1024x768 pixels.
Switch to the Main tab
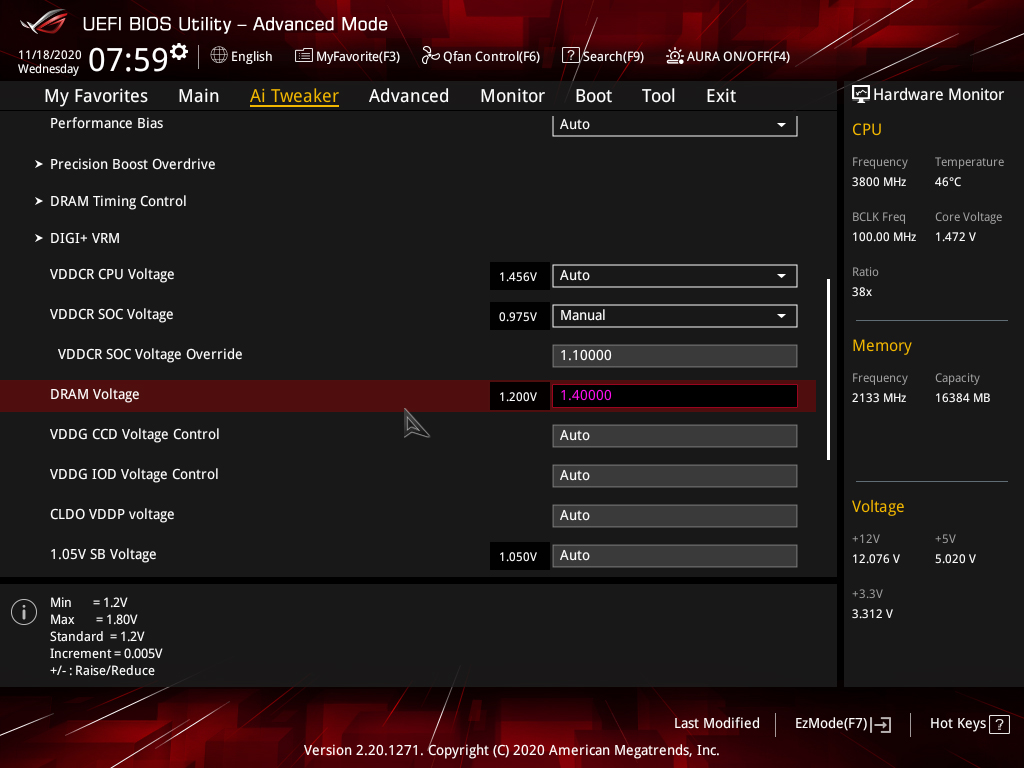(x=199, y=96)
